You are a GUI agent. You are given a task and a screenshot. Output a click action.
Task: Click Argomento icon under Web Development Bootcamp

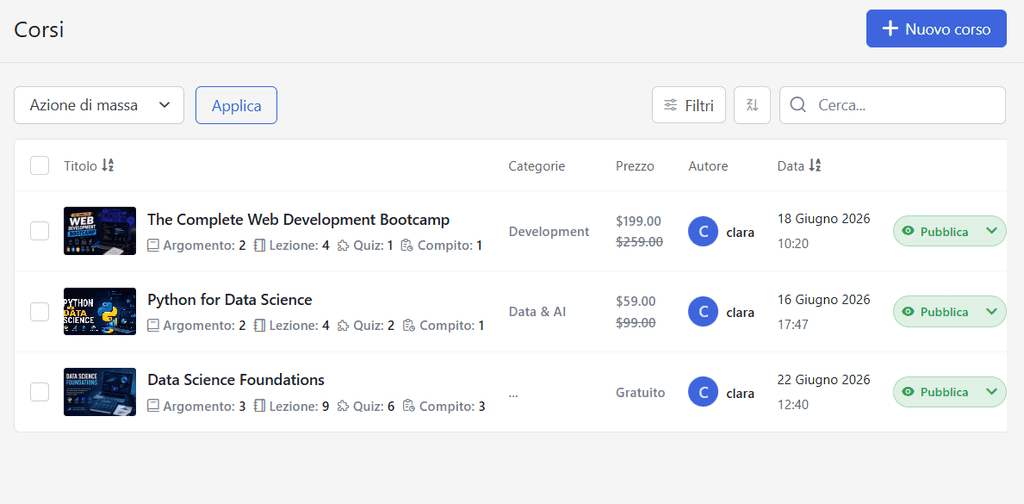[153, 245]
